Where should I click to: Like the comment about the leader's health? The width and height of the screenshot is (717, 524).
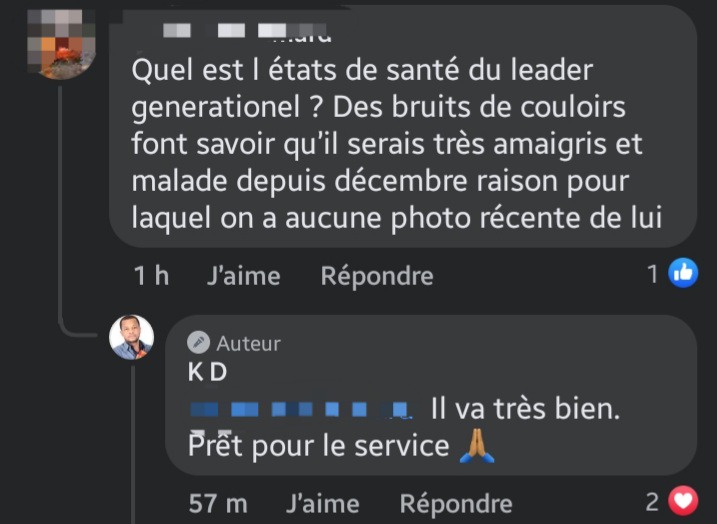243,275
